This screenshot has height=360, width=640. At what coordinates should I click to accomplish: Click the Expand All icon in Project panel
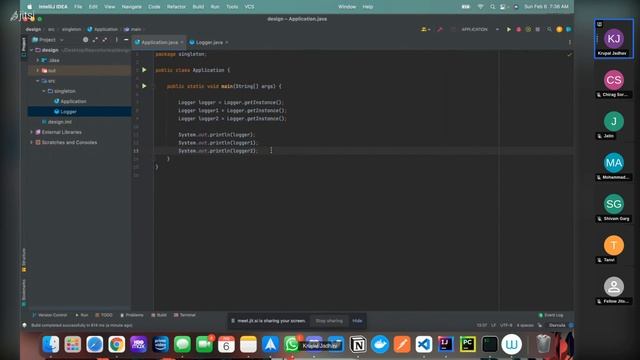(95, 40)
